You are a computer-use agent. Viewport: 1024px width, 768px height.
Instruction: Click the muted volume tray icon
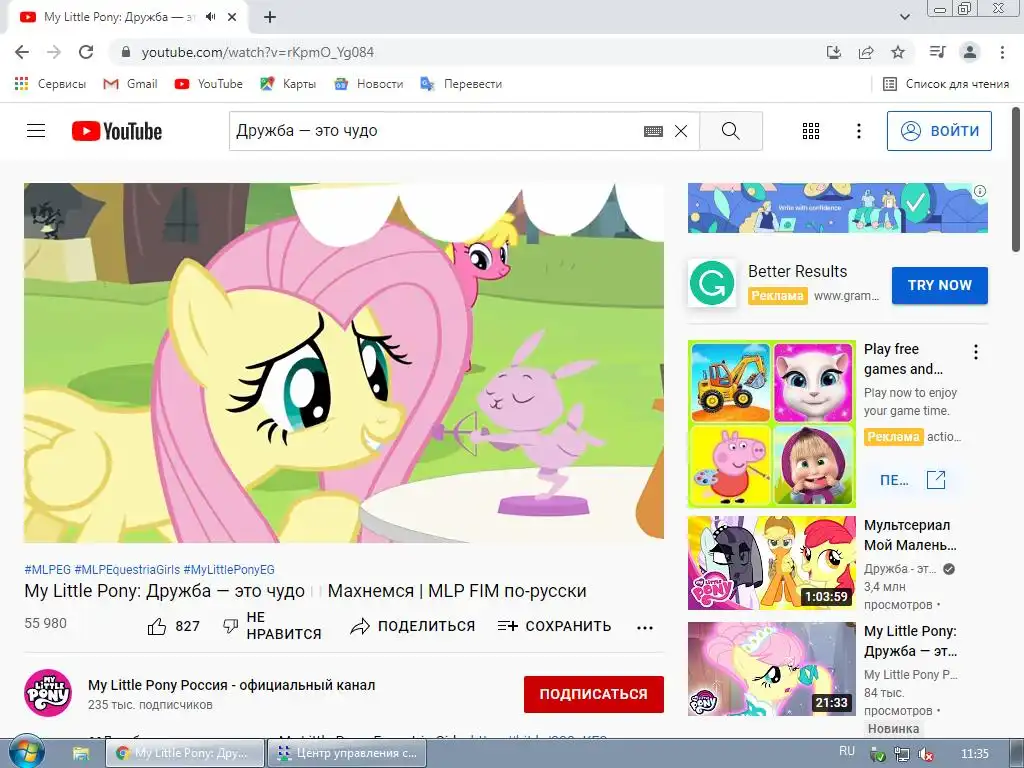(x=925, y=754)
